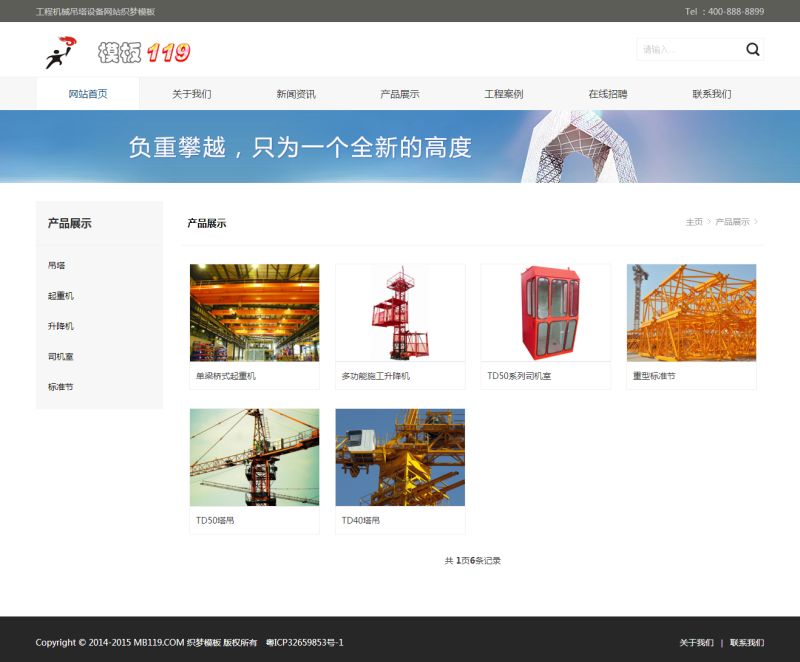
Task: Click the sidebar 产品展示 heading
Action: (x=69, y=223)
